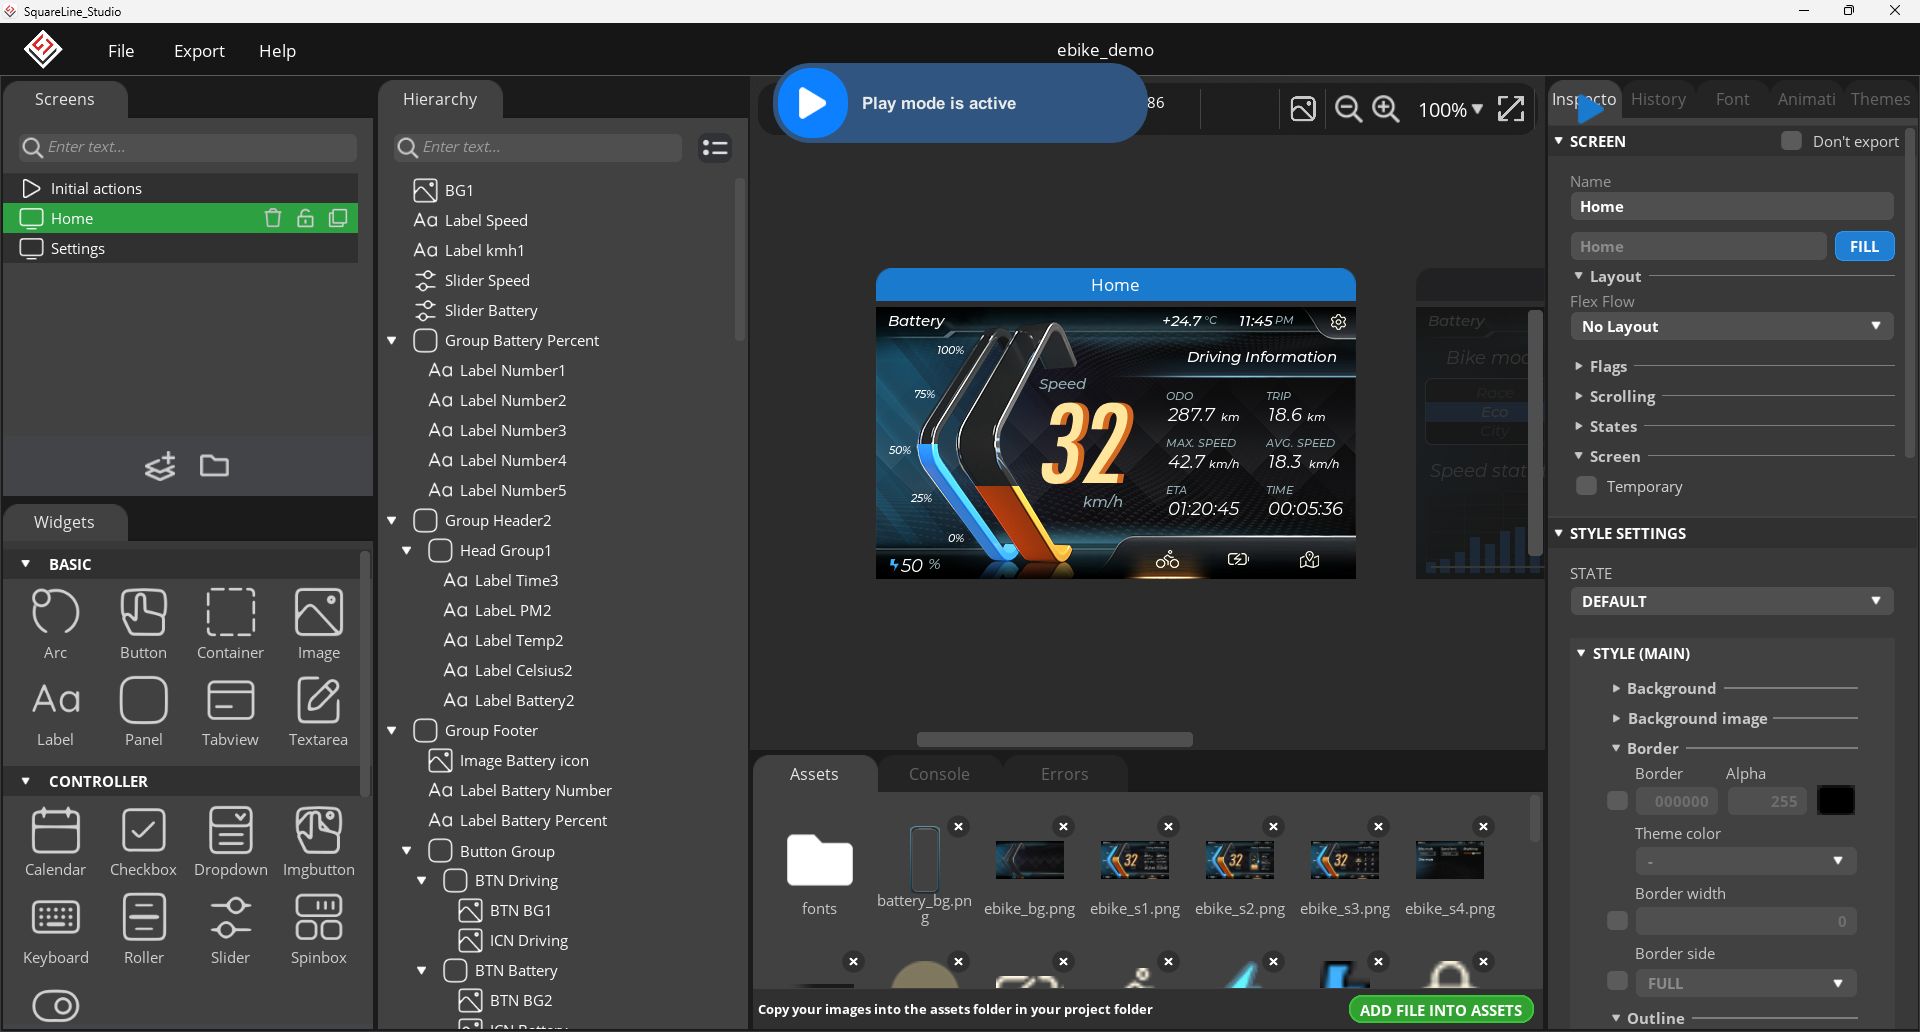This screenshot has width=1920, height=1032.
Task: Select Initial actions in Screens
Action: click(181, 188)
